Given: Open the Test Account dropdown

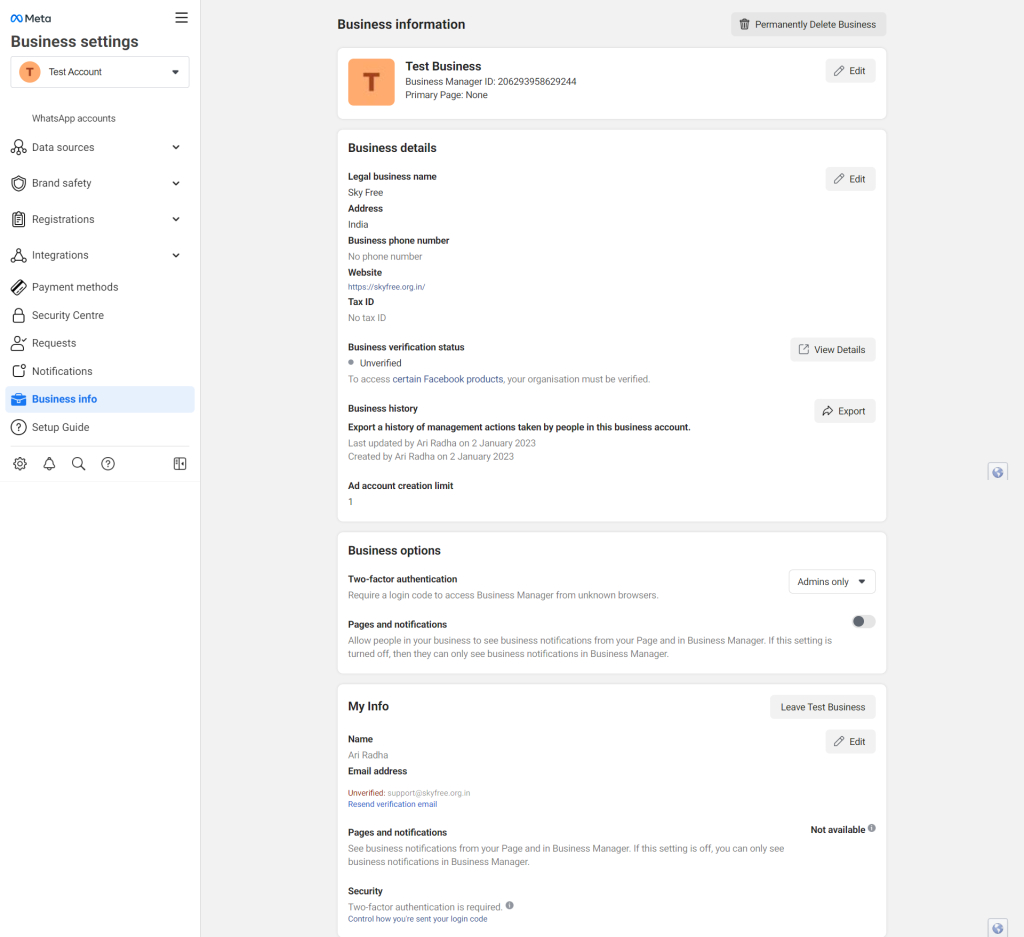Looking at the screenshot, I should pyautogui.click(x=100, y=72).
